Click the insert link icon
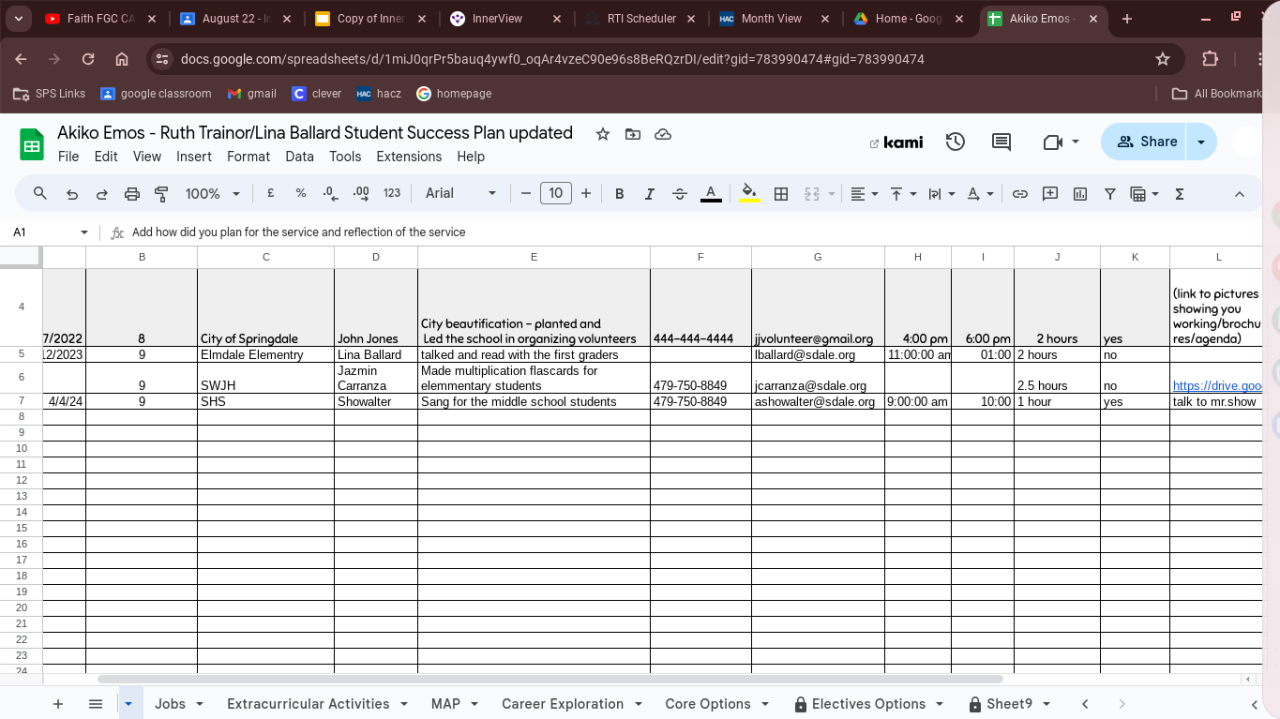Image resolution: width=1280 pixels, height=719 pixels. click(1020, 194)
